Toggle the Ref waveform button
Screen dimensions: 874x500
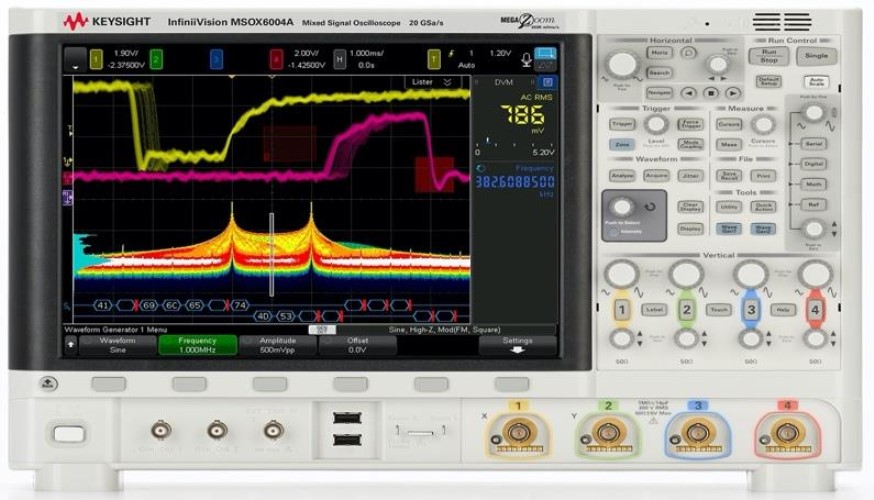pyautogui.click(x=813, y=205)
